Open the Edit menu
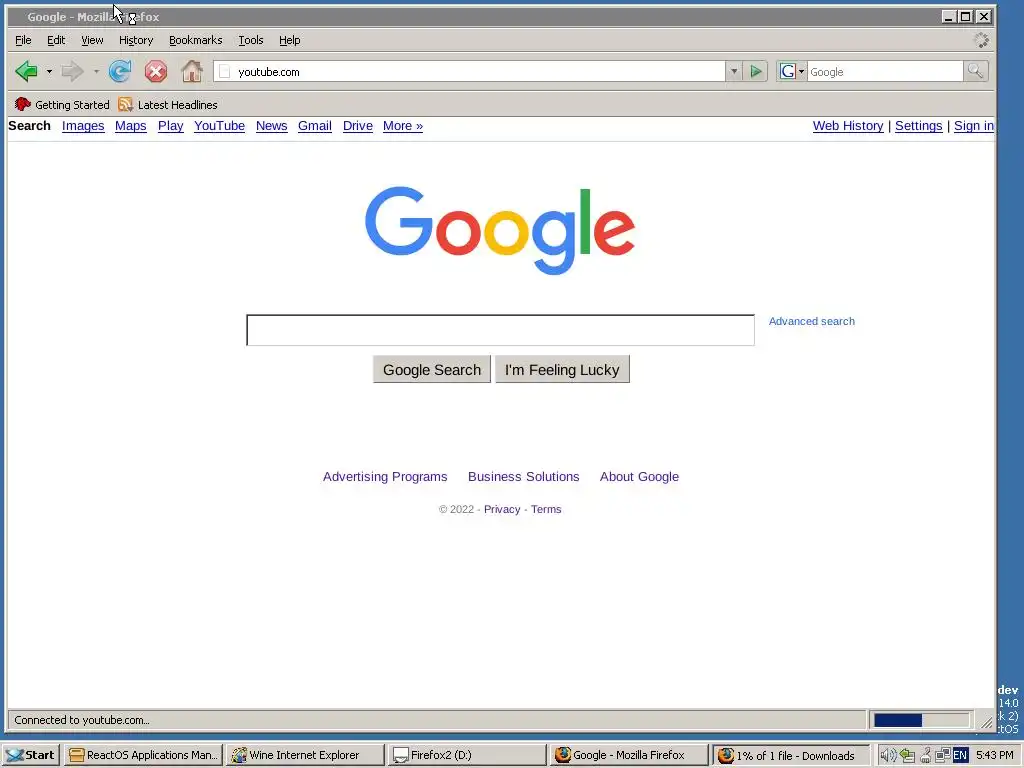This screenshot has width=1024, height=768. pos(56,40)
